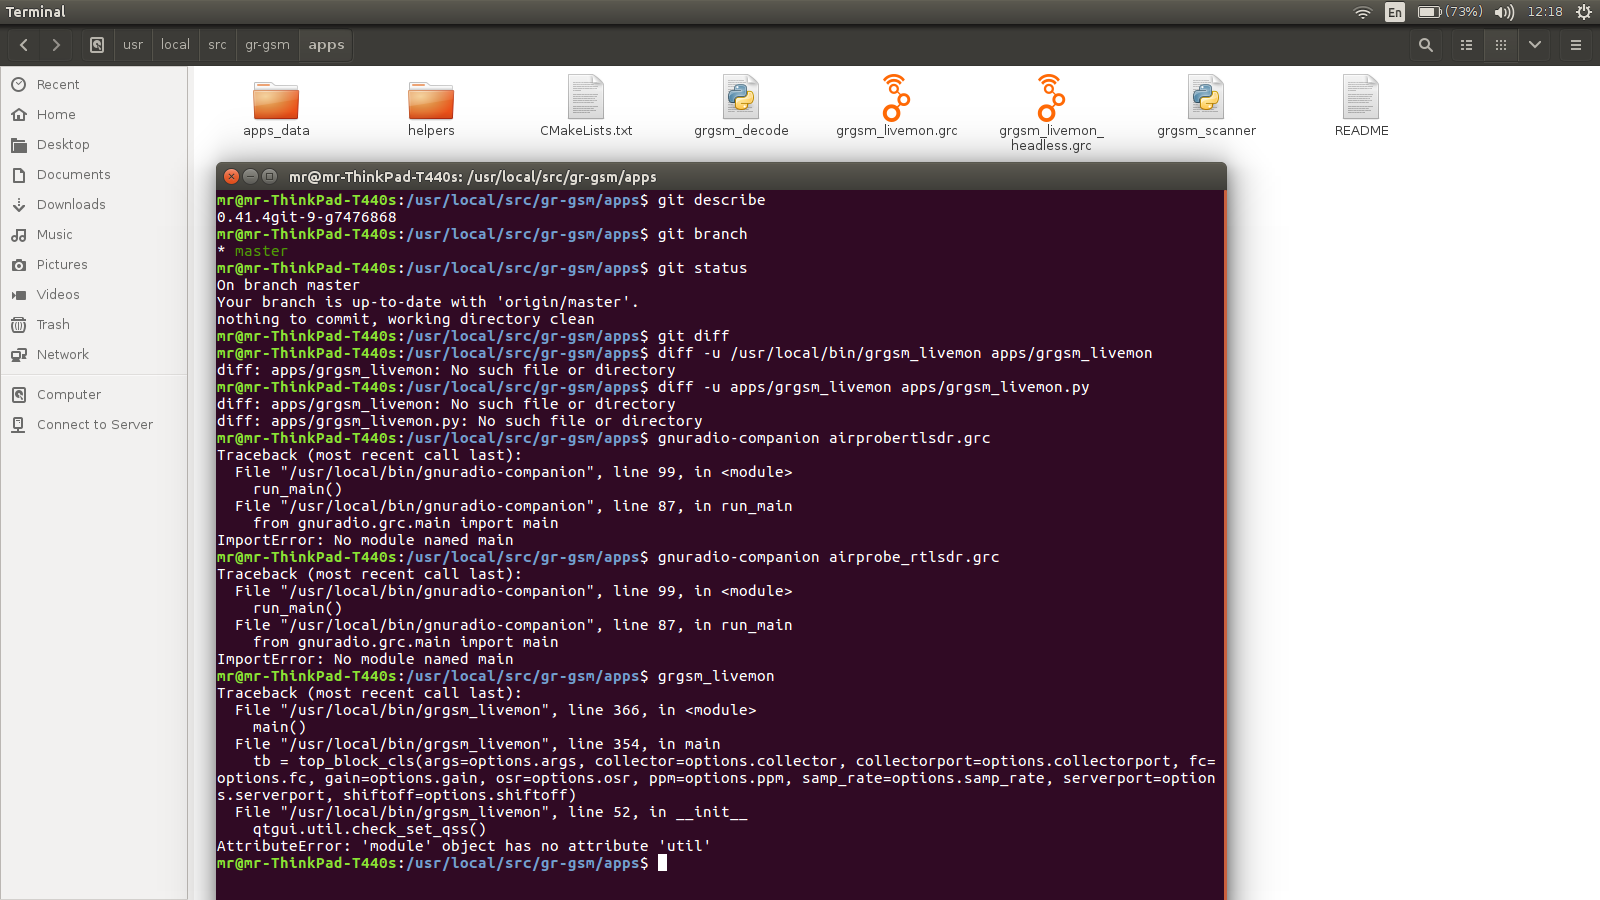
Task: Open the hamburger menu
Action: 1576,45
